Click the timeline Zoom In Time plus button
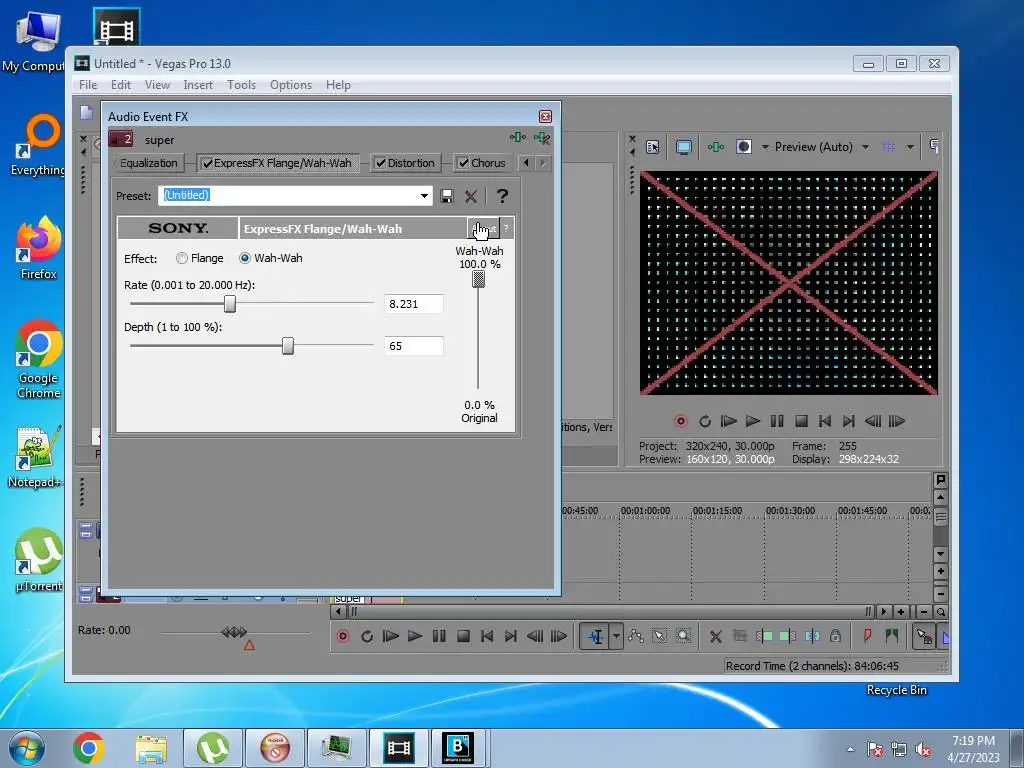This screenshot has height=768, width=1024. [x=901, y=612]
